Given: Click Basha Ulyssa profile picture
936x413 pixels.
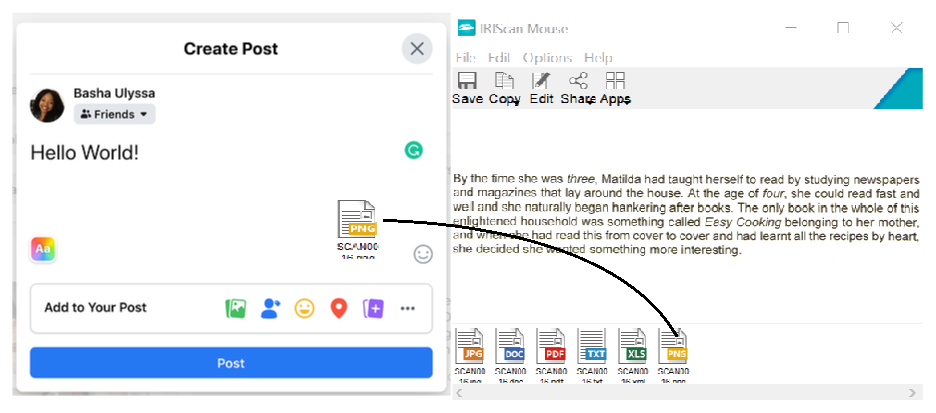Looking at the screenshot, I should tap(47, 106).
